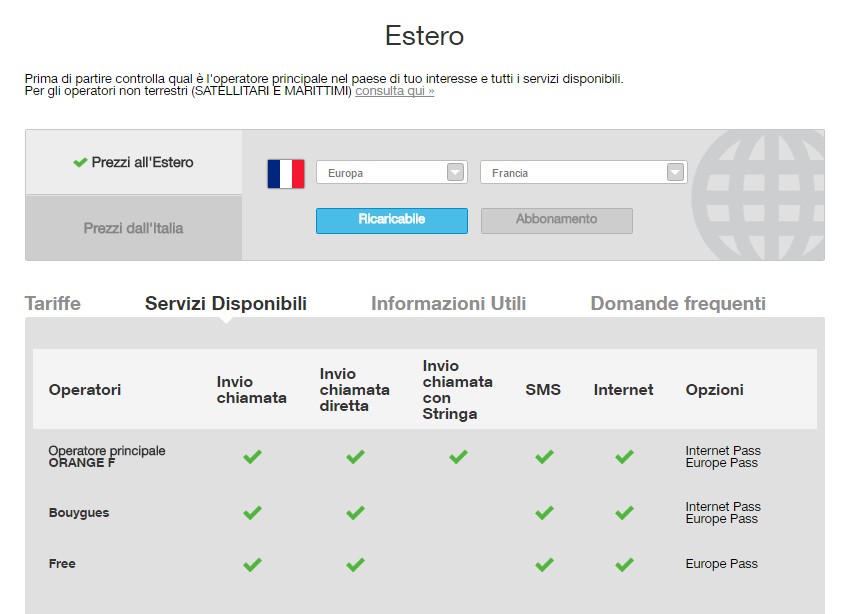Click the Invio chiamata column header
The image size is (847, 614).
coord(252,390)
